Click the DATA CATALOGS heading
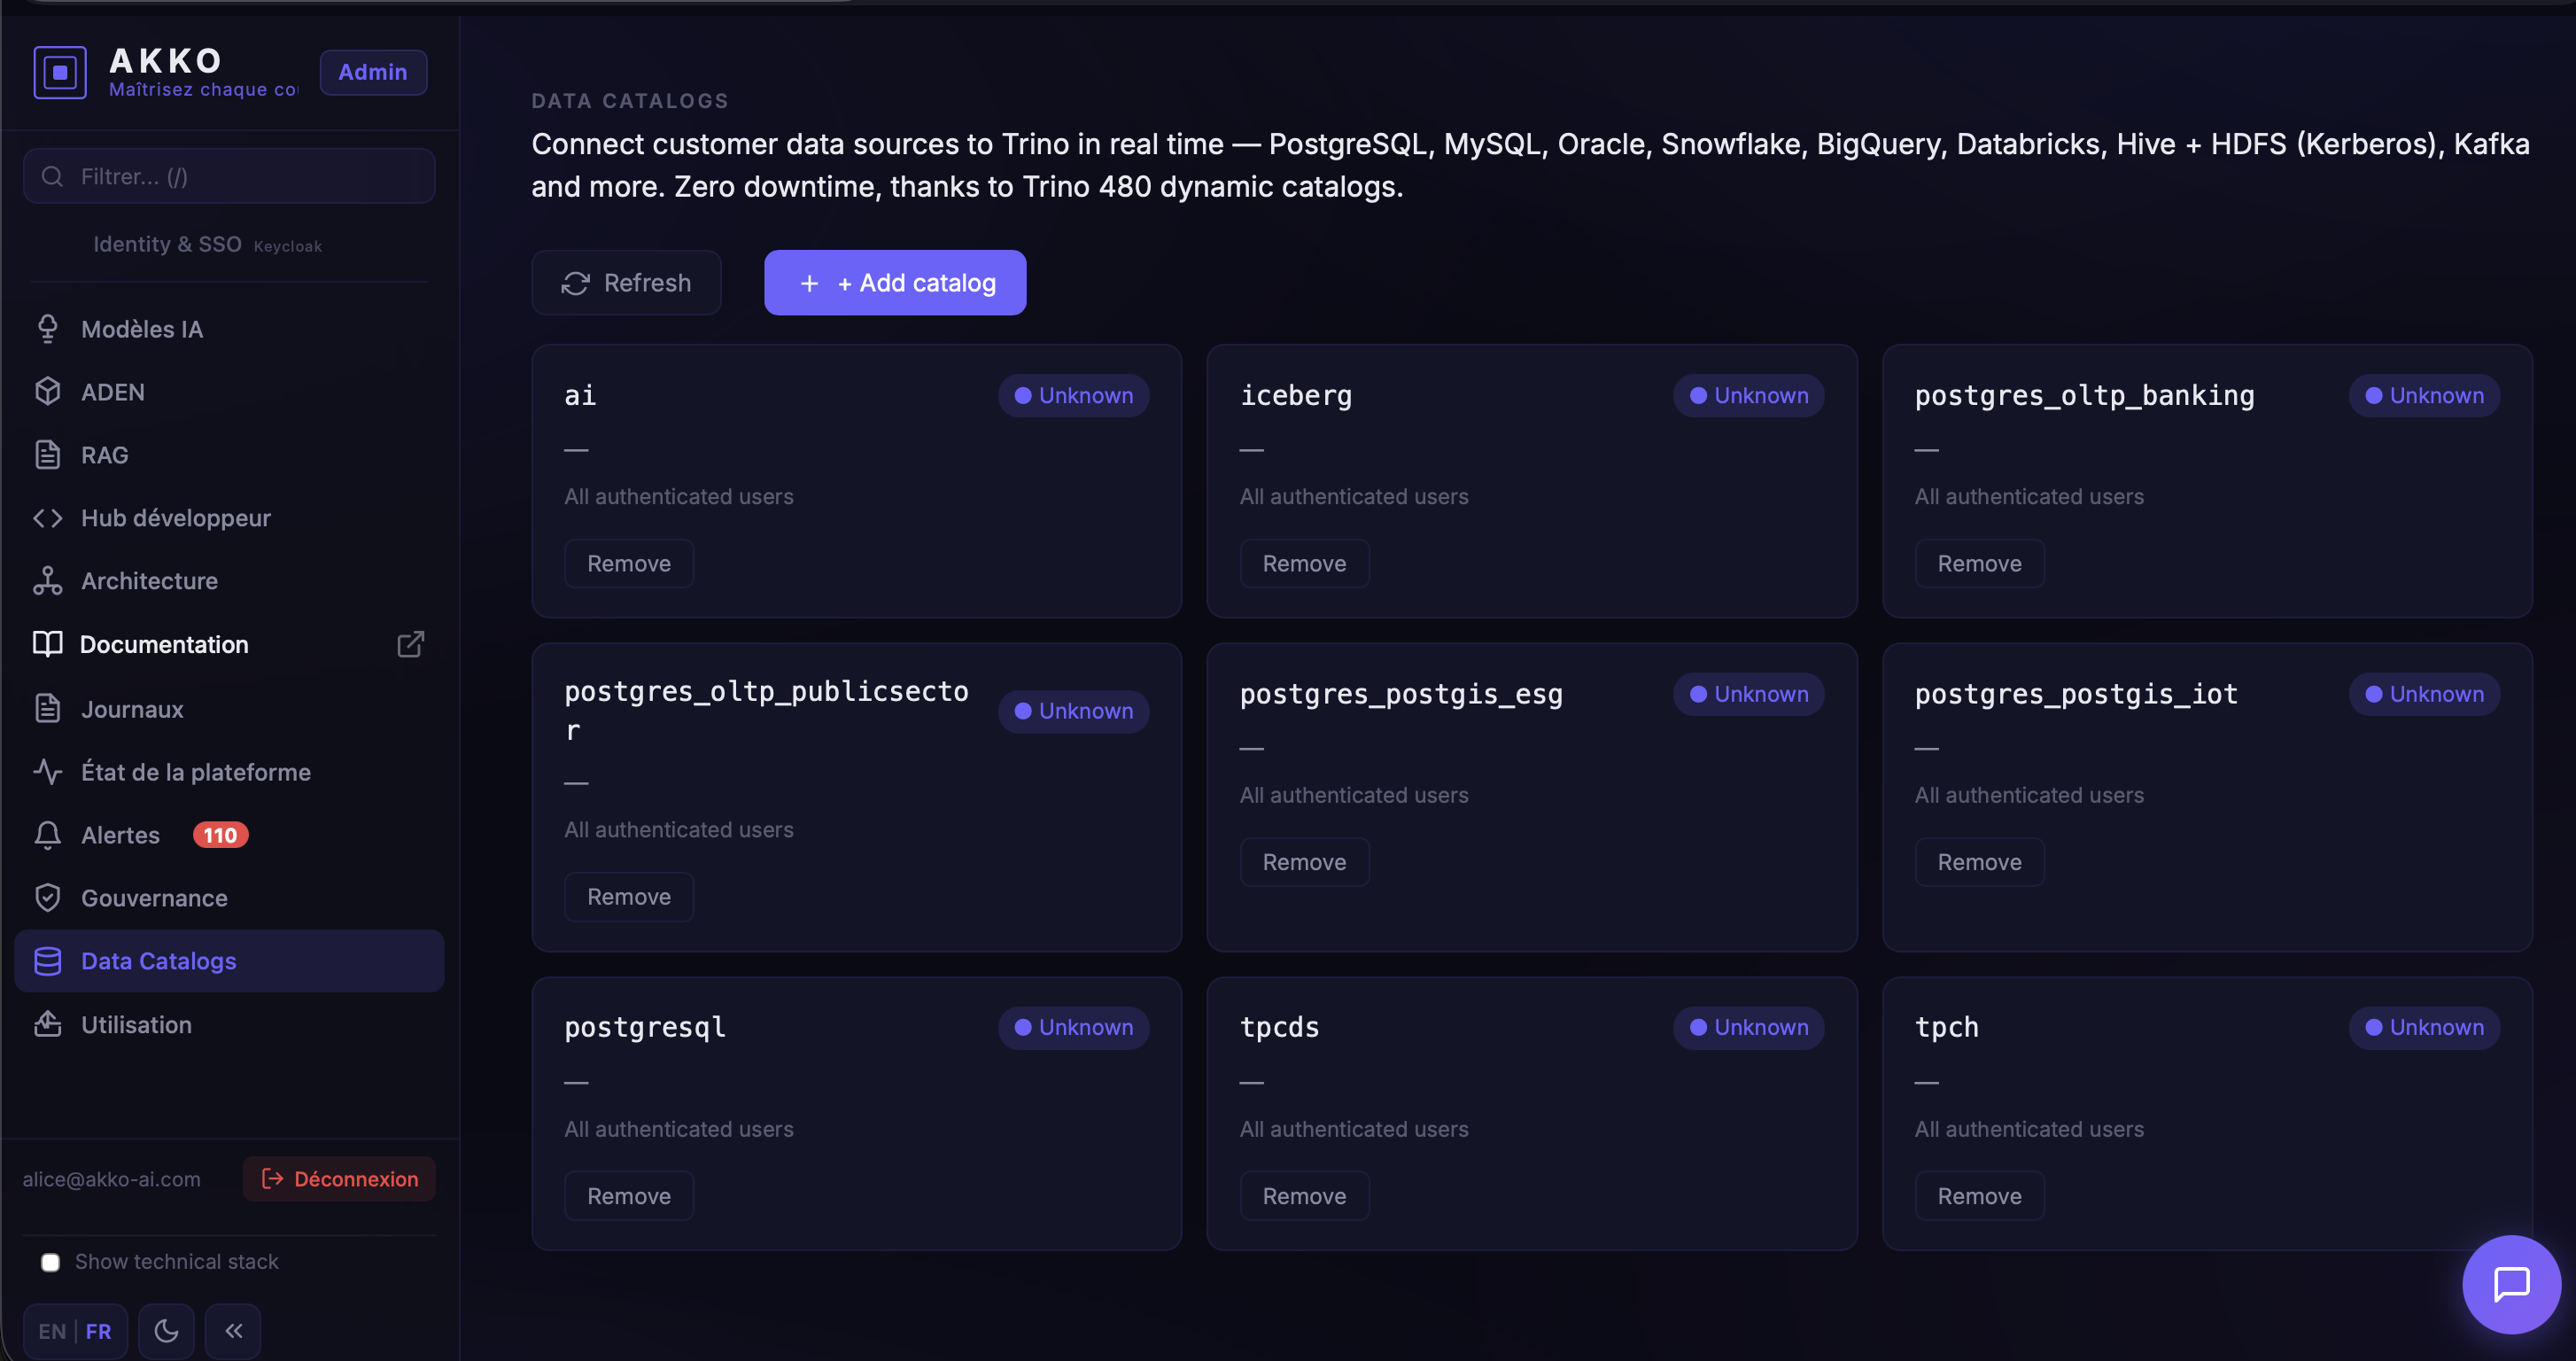2576x1361 pixels. click(x=630, y=101)
